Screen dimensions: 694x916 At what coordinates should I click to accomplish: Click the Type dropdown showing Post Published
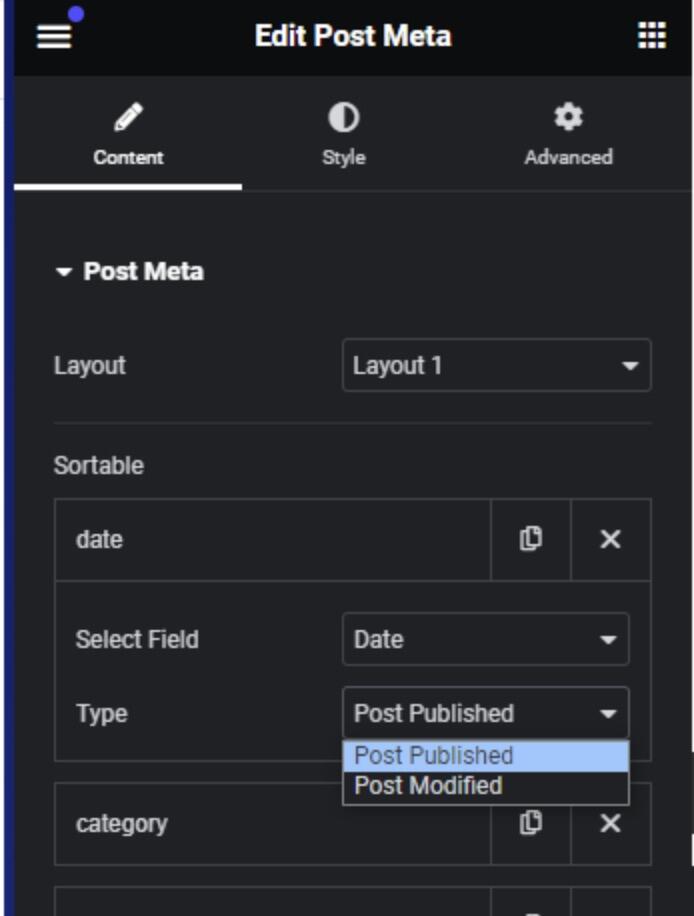tap(485, 713)
